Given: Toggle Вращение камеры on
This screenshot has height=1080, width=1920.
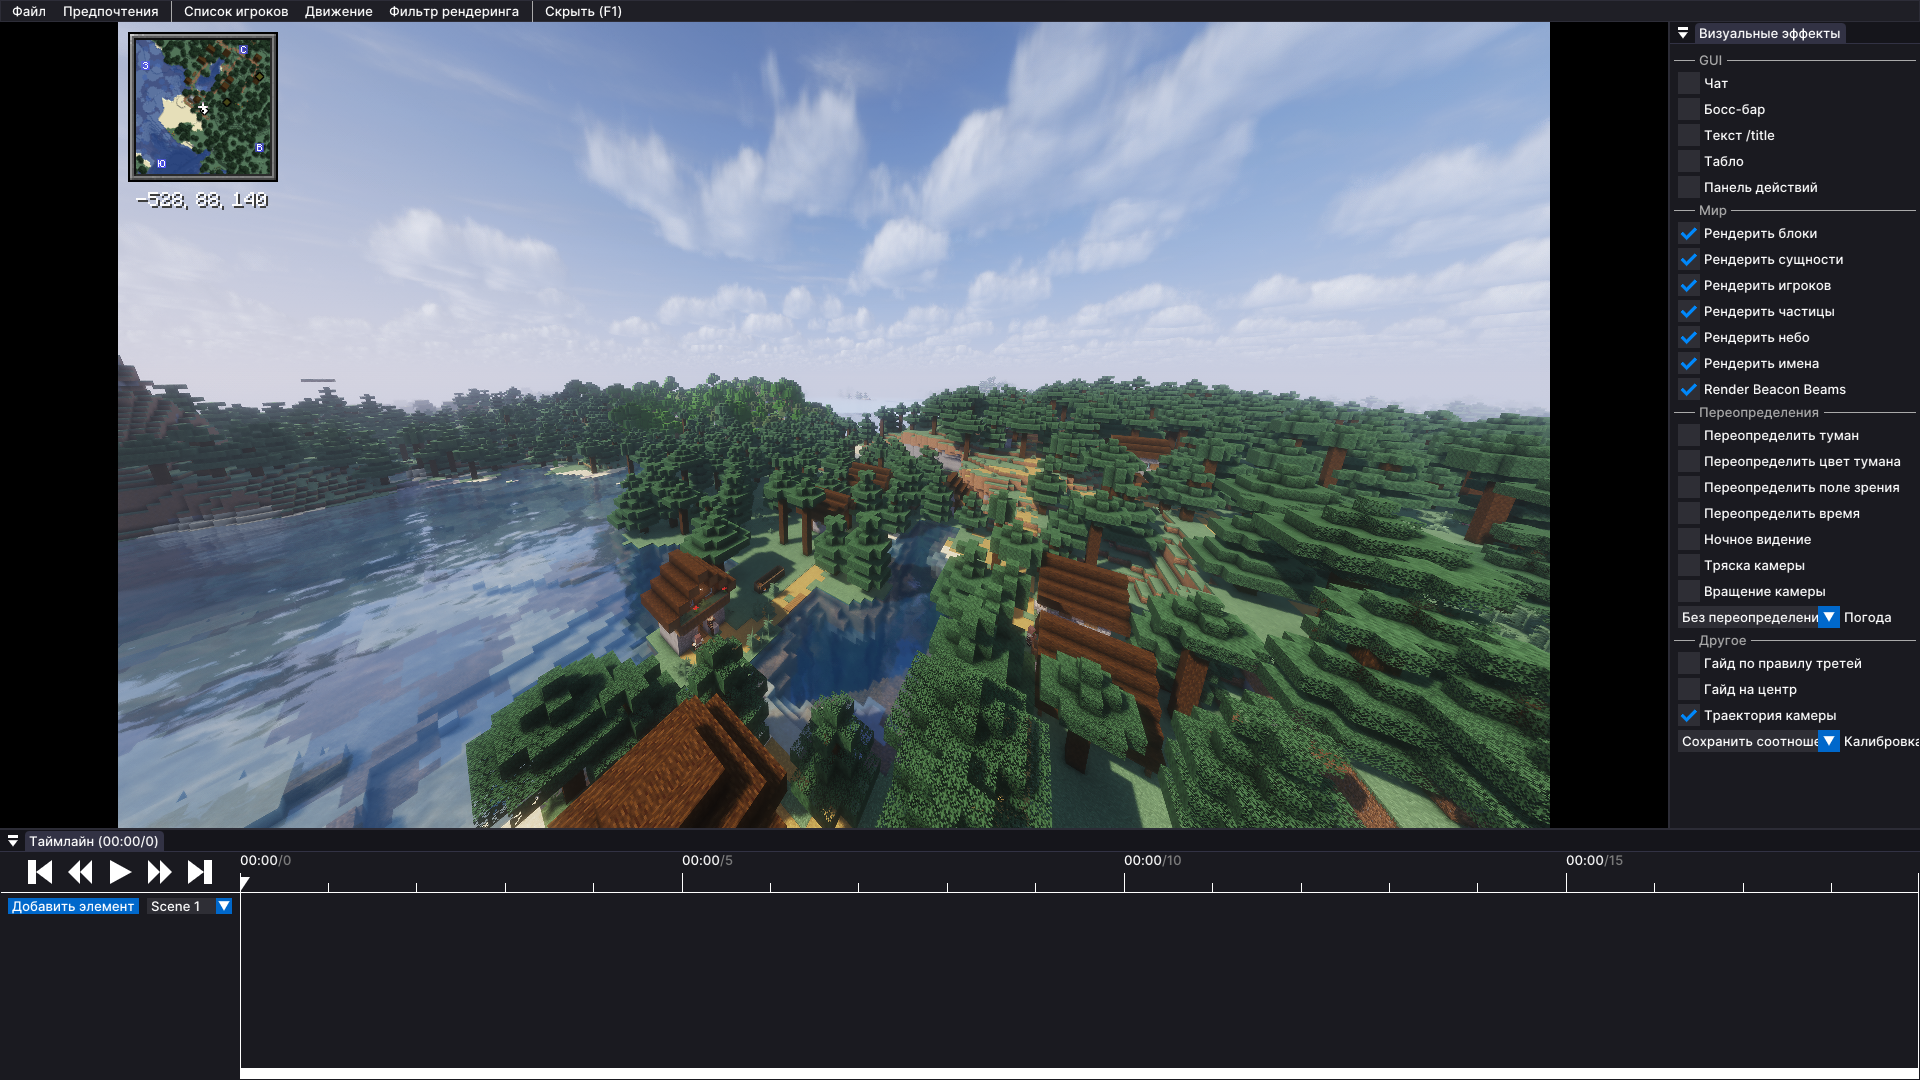Looking at the screenshot, I should (1689, 591).
